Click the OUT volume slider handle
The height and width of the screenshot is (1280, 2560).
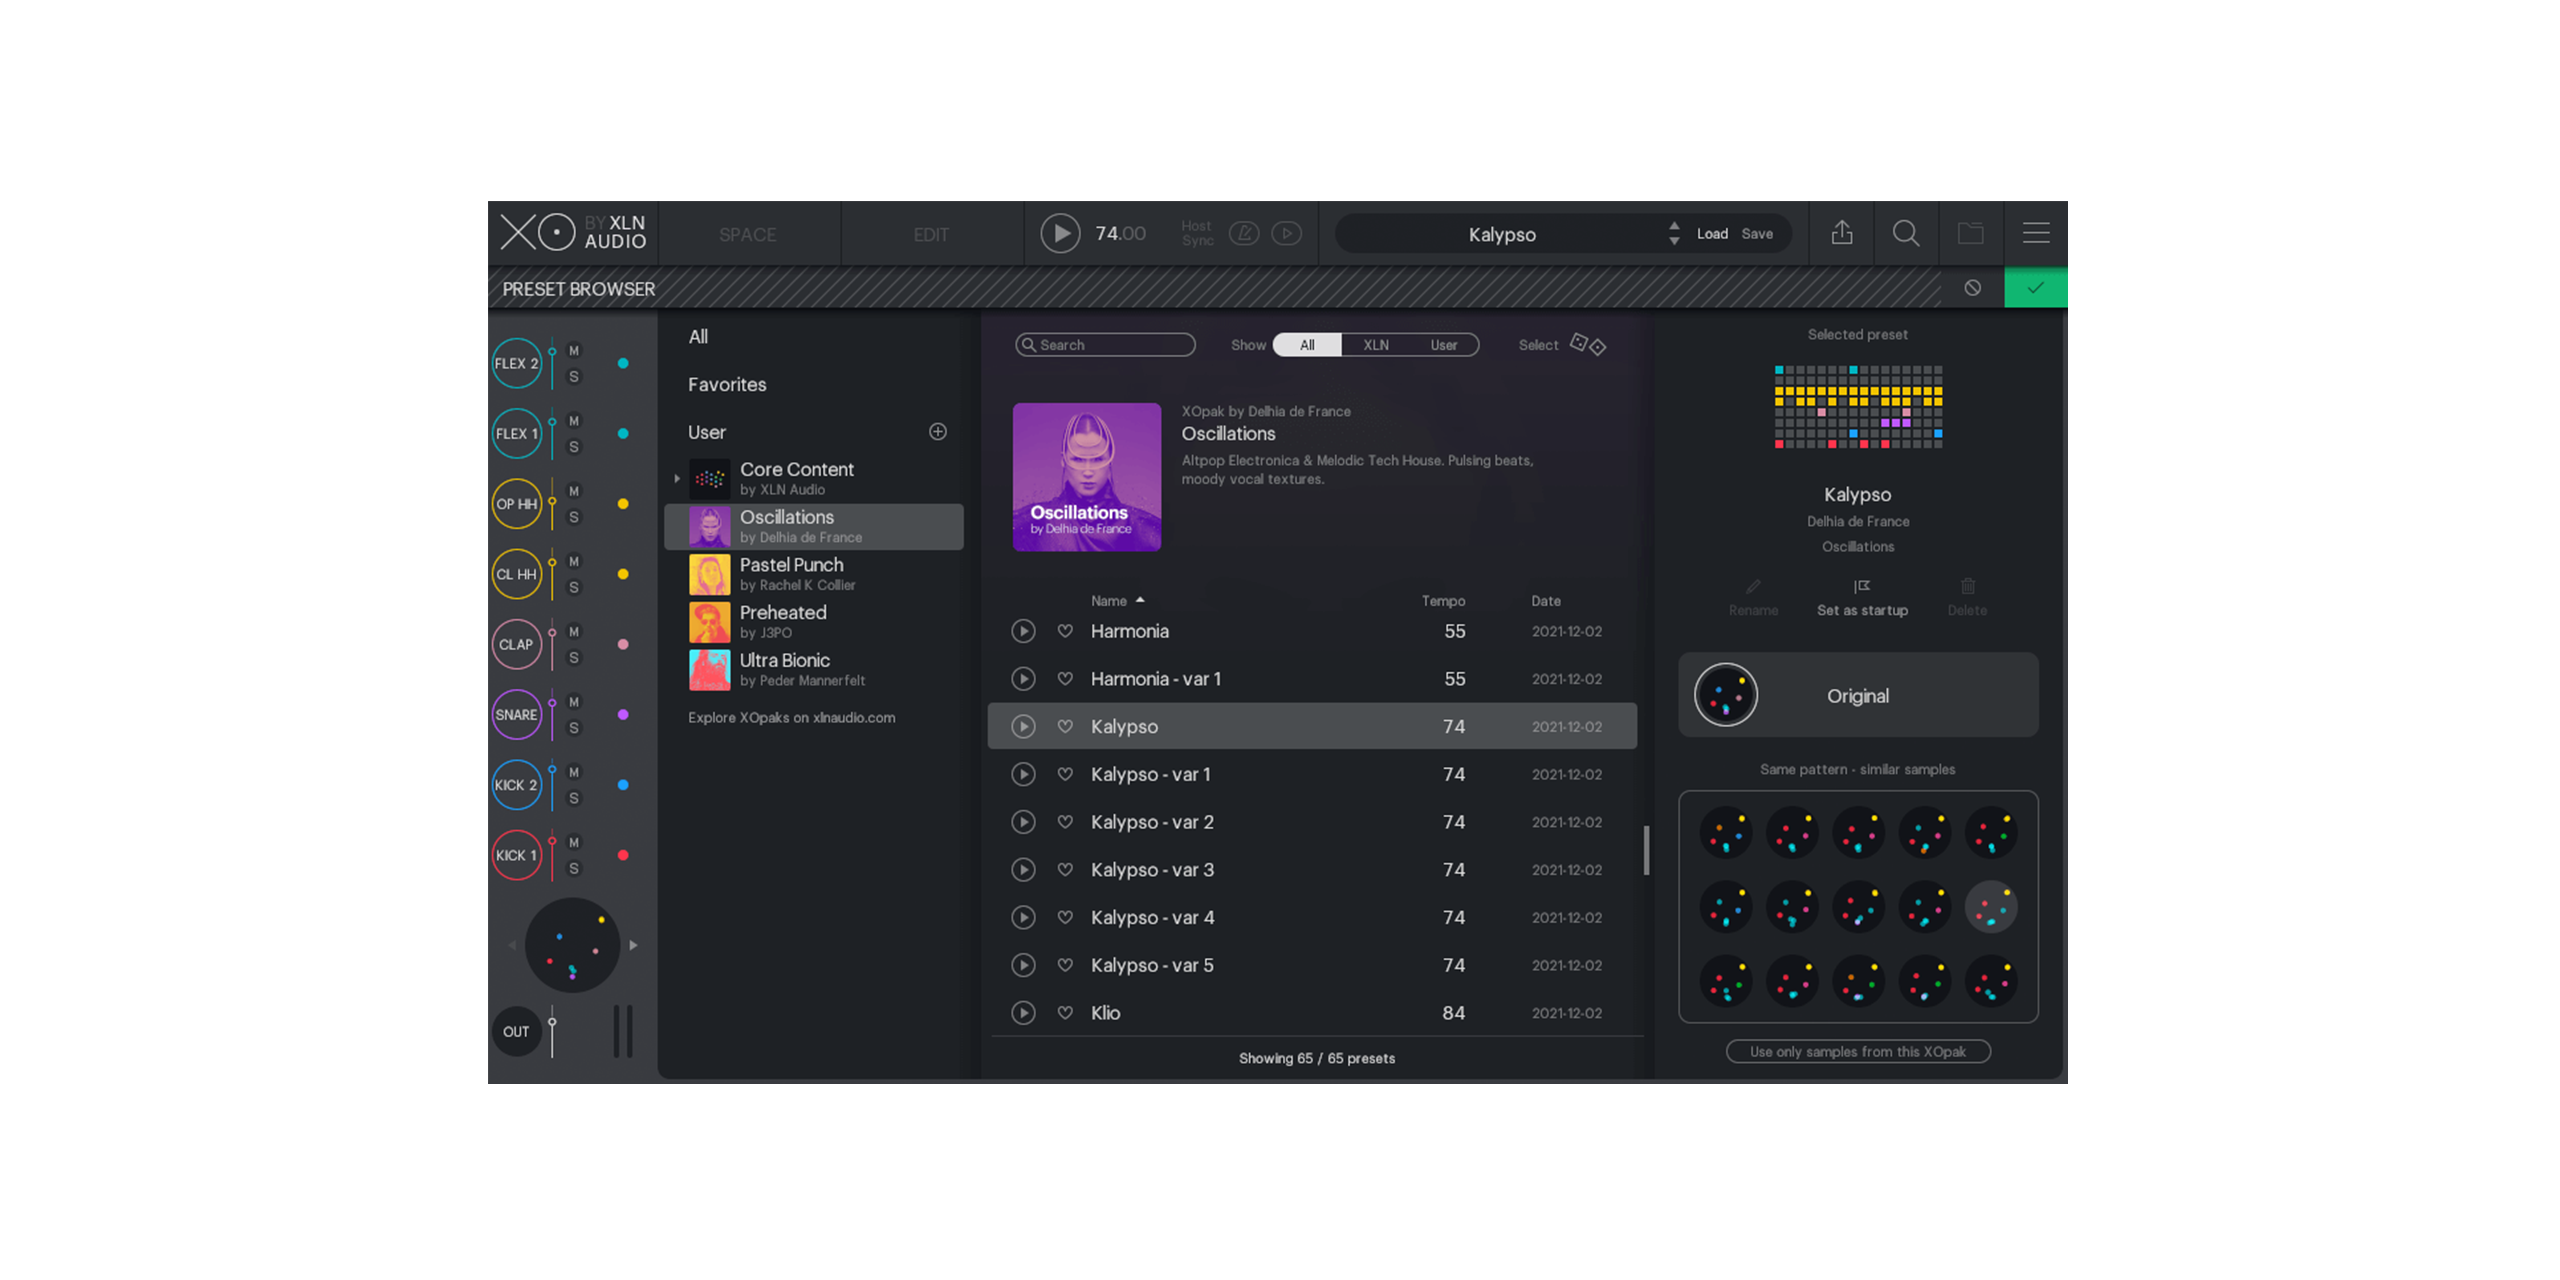coord(552,1022)
